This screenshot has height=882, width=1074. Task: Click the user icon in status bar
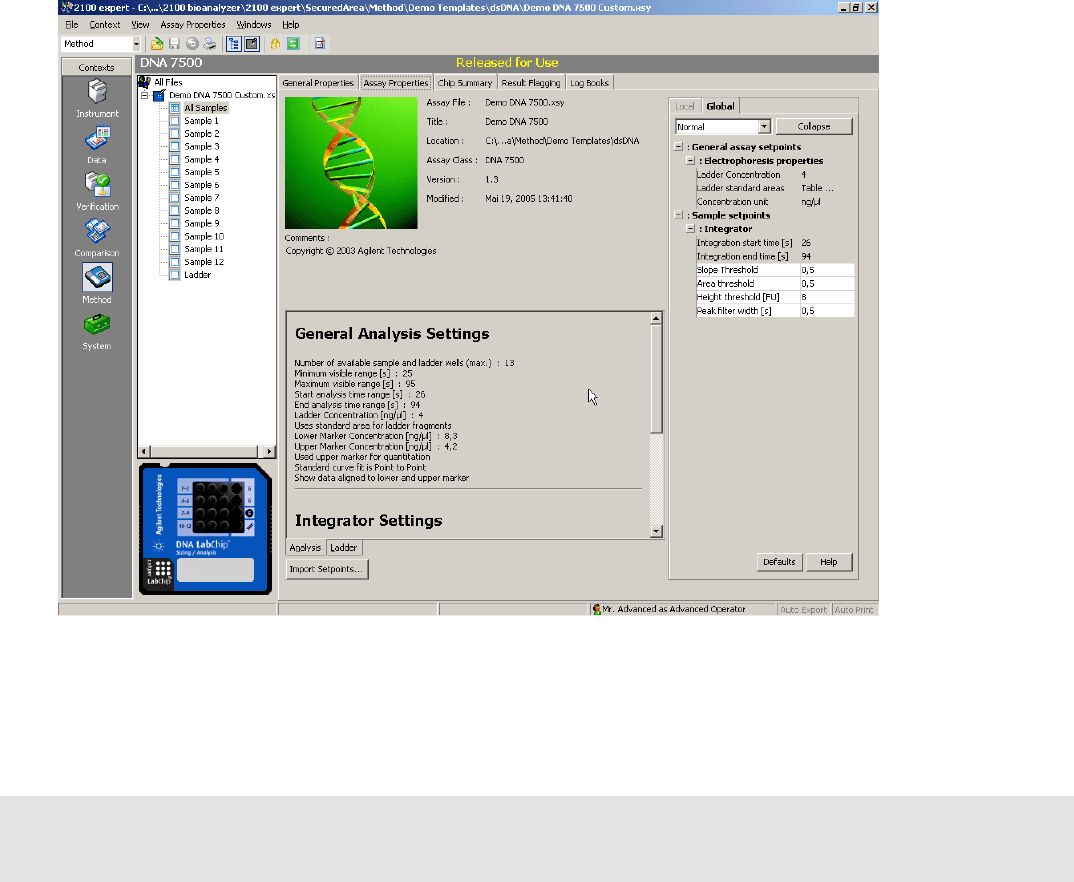tap(597, 609)
